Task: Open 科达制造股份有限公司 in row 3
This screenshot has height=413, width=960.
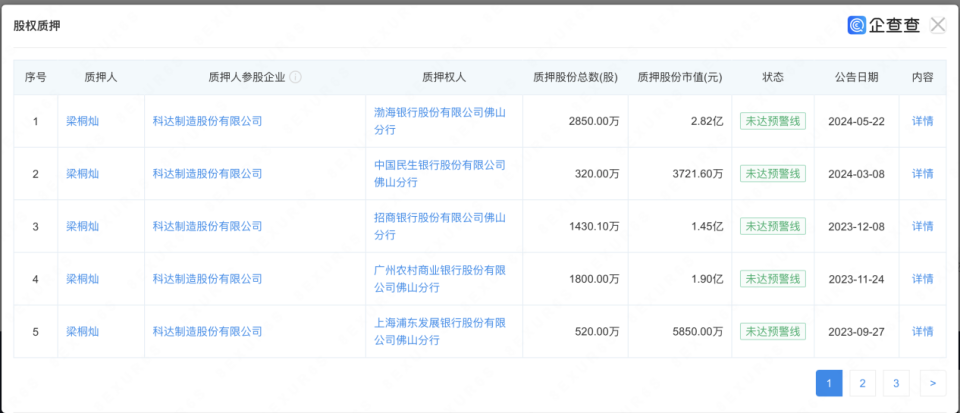Action: click(208, 226)
